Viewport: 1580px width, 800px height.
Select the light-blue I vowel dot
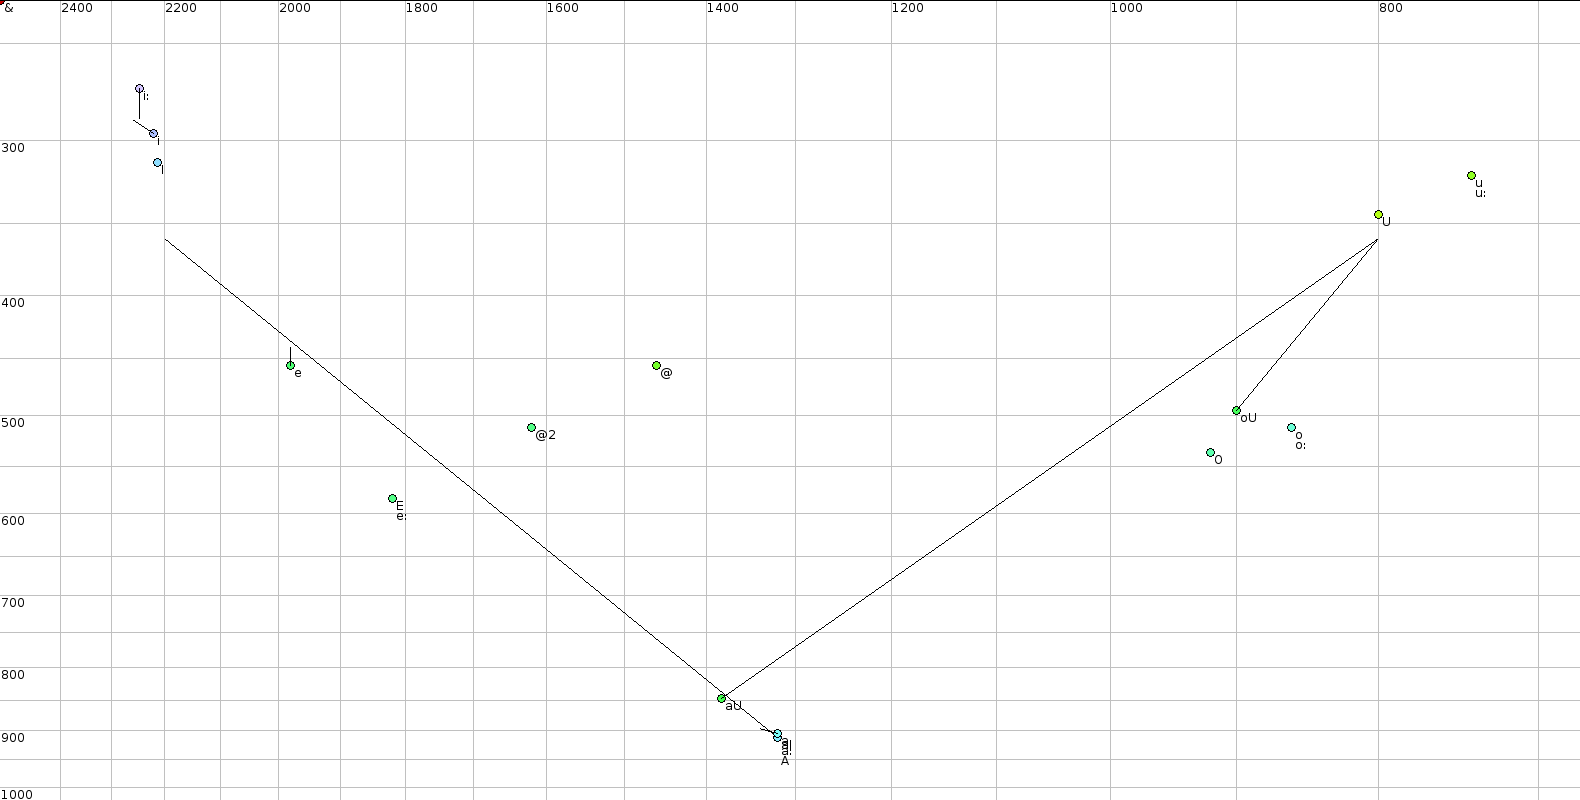[157, 163]
